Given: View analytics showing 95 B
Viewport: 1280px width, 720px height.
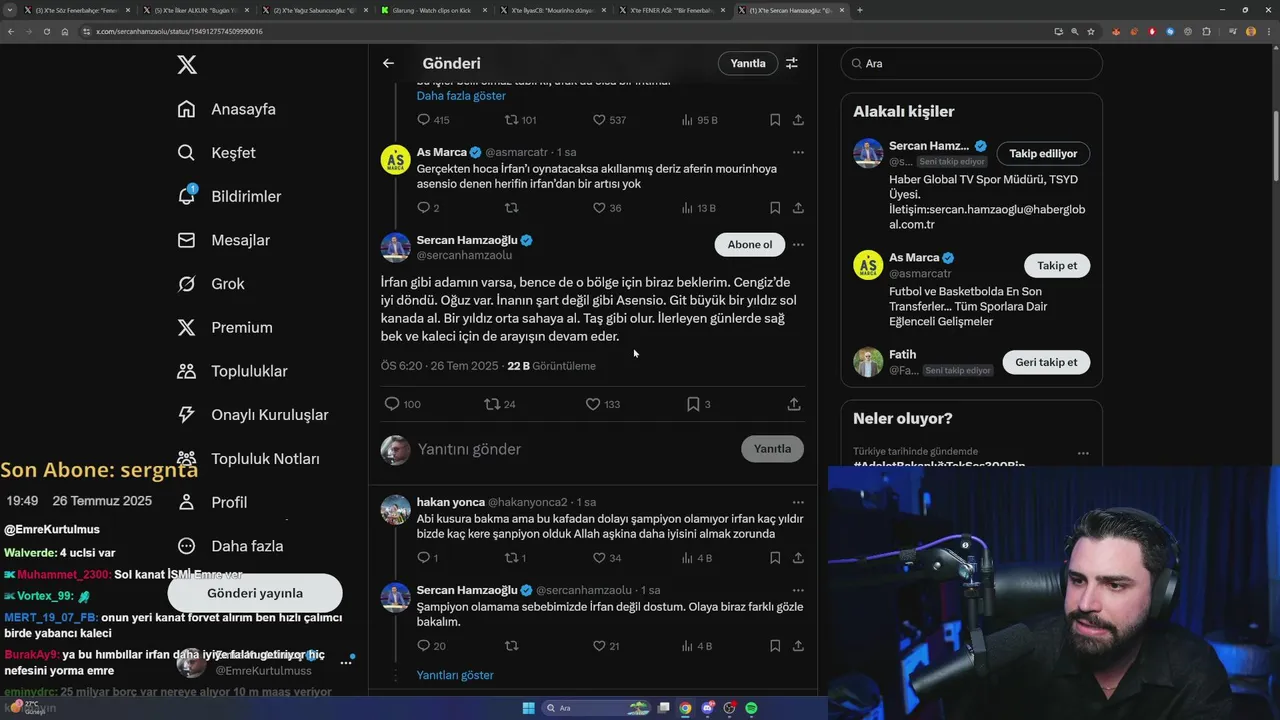Looking at the screenshot, I should (699, 120).
